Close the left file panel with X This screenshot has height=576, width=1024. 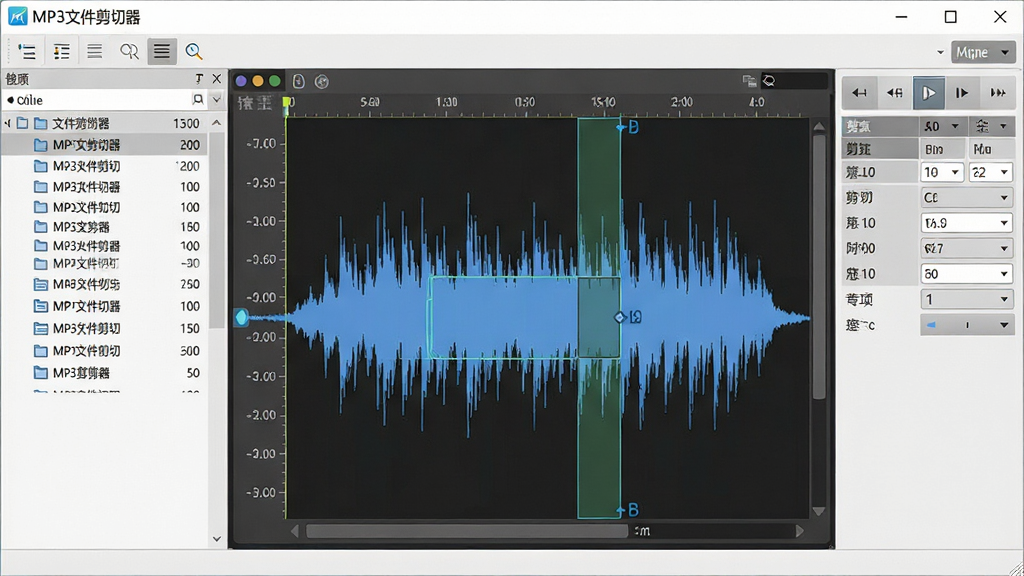coord(217,79)
